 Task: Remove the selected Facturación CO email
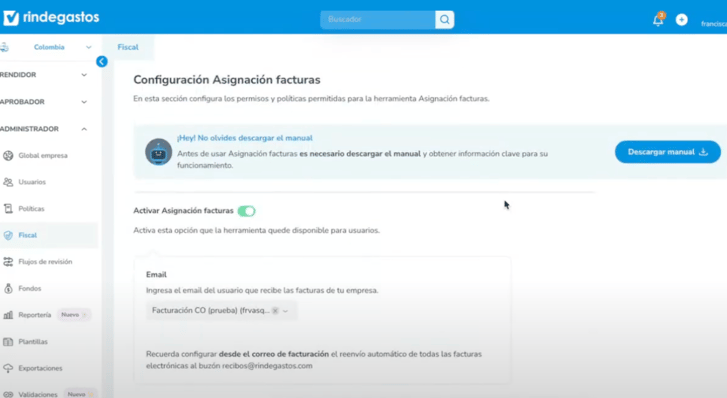[275, 311]
